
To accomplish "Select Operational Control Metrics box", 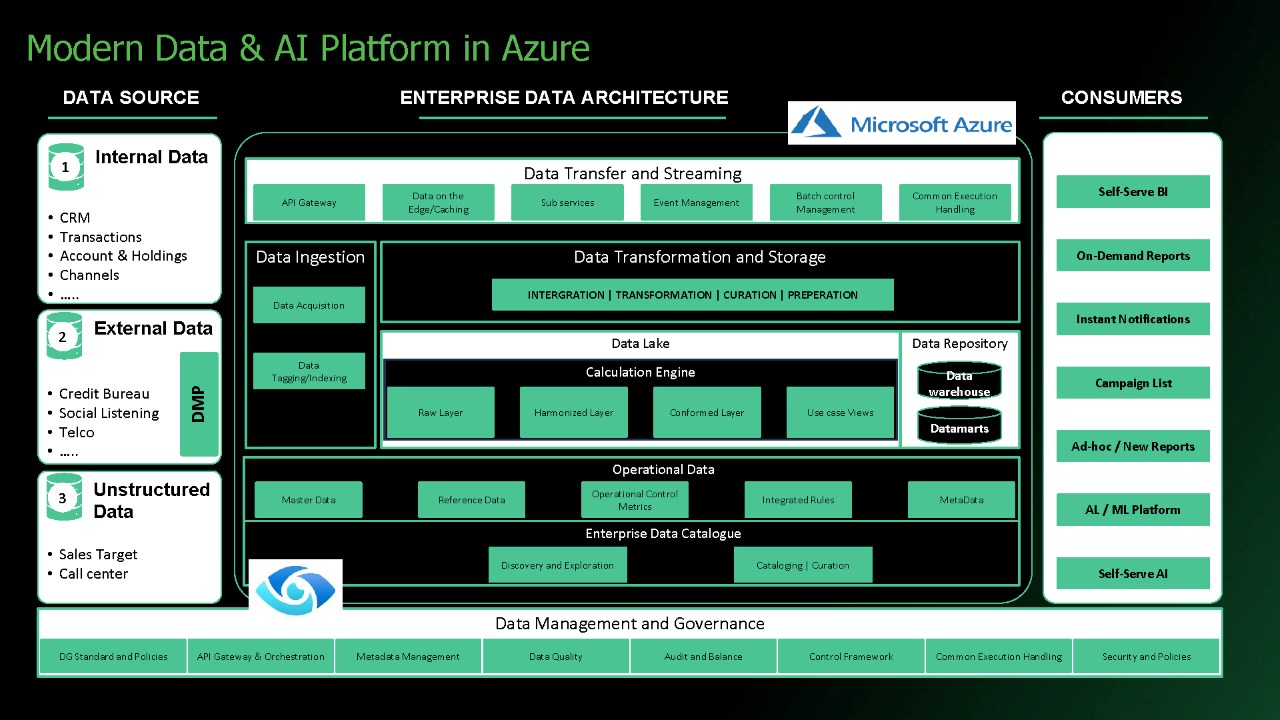I will [634, 500].
